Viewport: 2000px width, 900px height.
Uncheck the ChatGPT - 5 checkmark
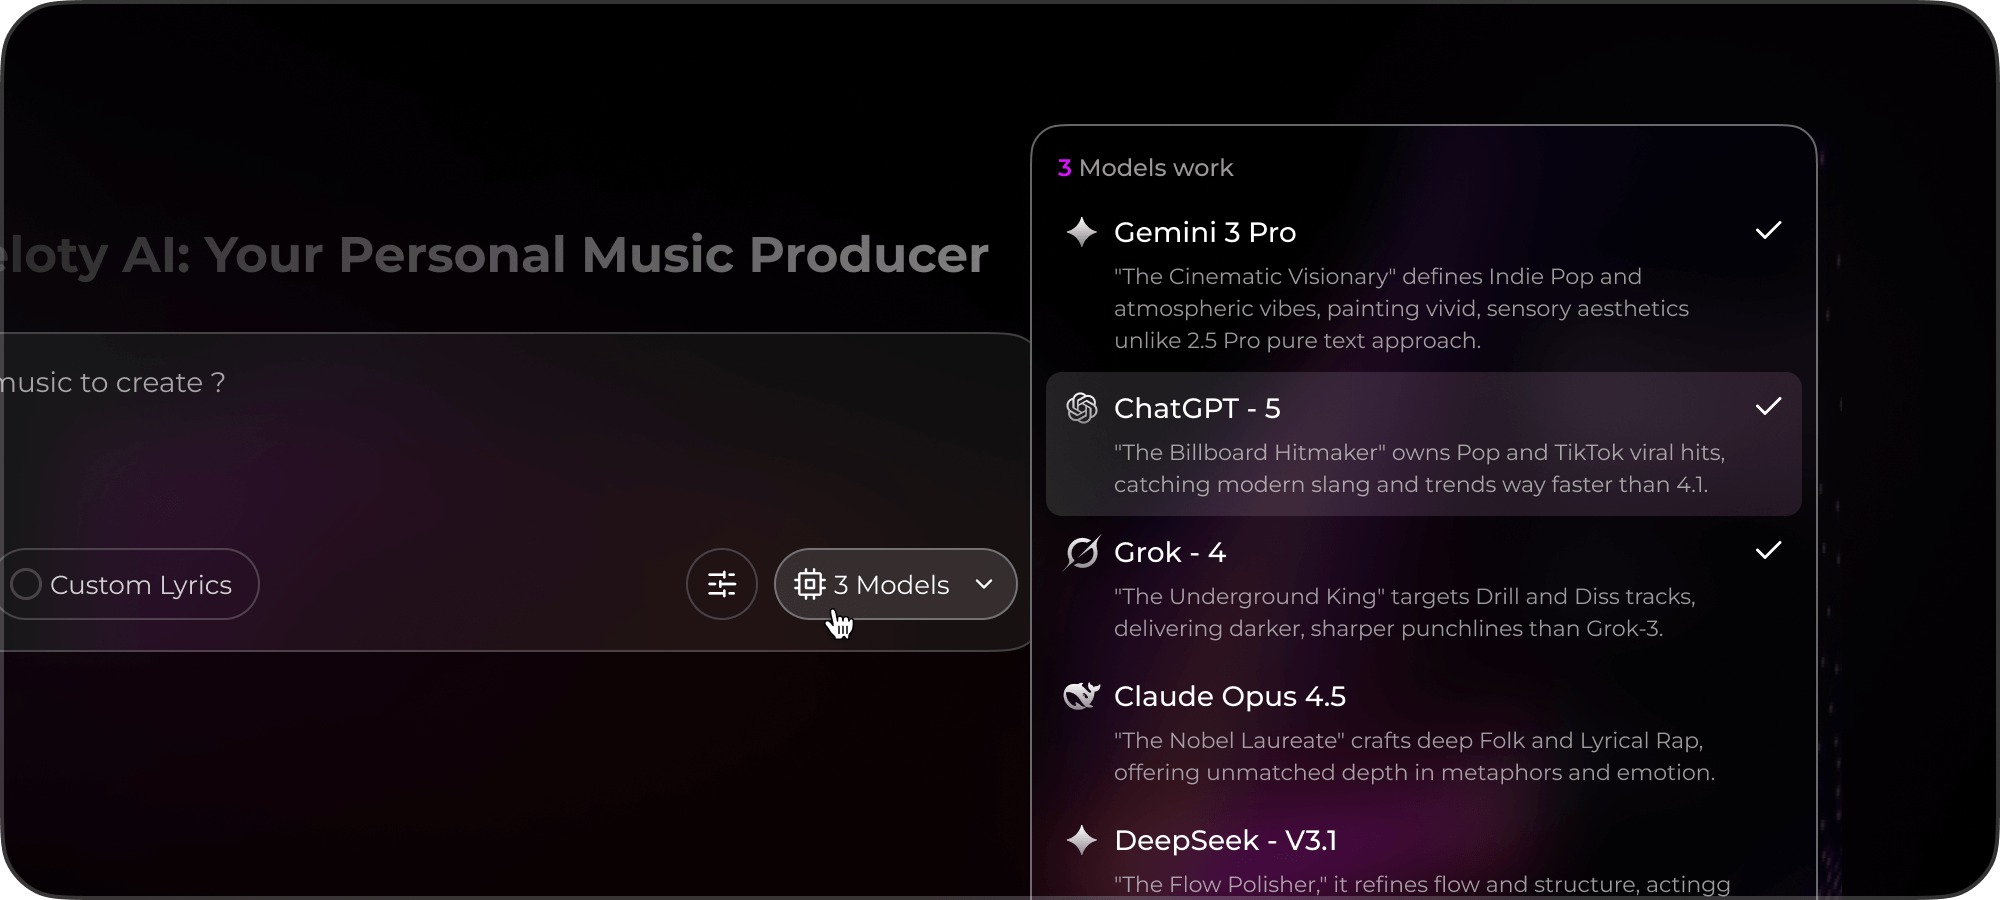point(1768,407)
